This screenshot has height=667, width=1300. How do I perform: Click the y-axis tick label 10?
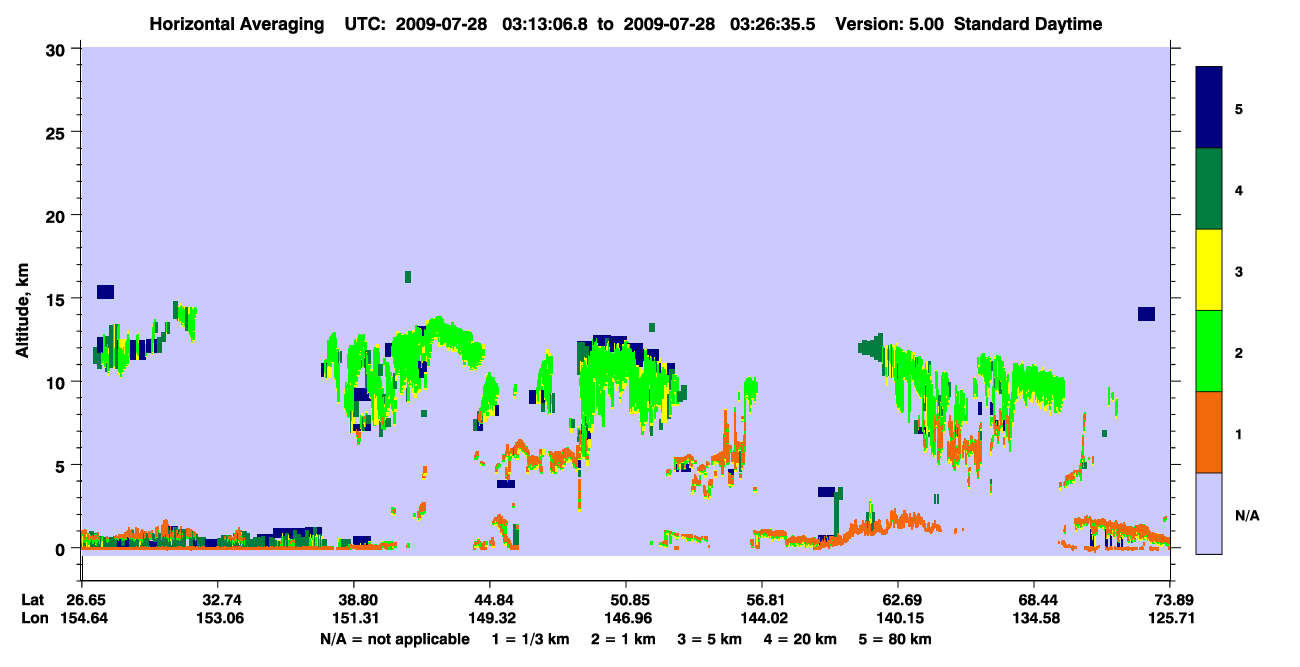(x=58, y=382)
